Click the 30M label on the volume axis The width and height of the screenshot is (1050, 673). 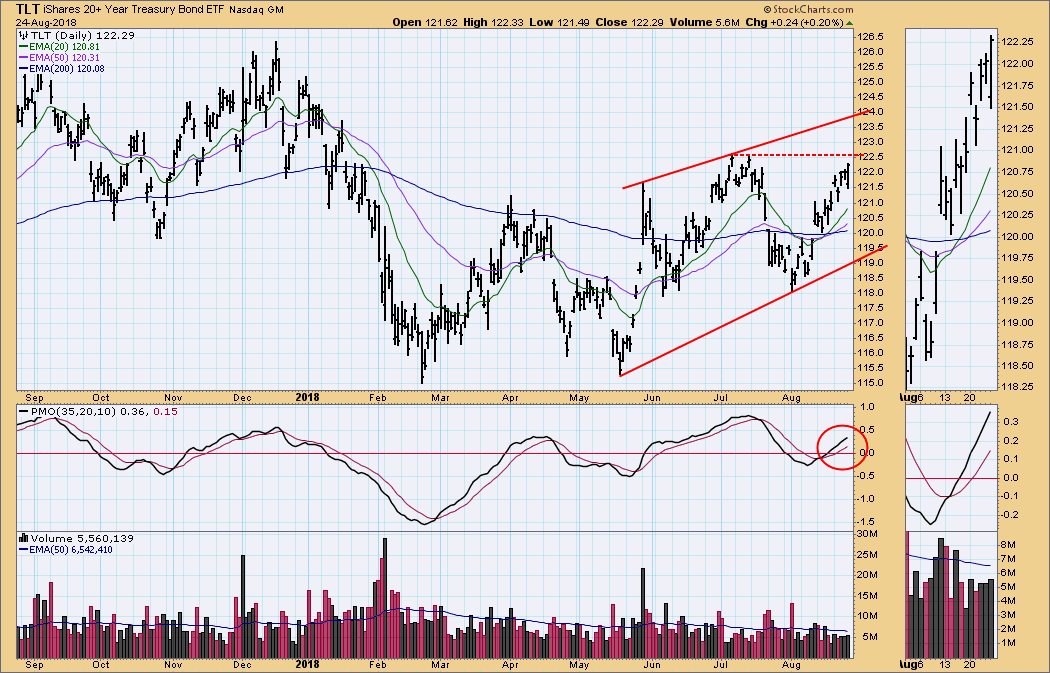pyautogui.click(x=868, y=534)
